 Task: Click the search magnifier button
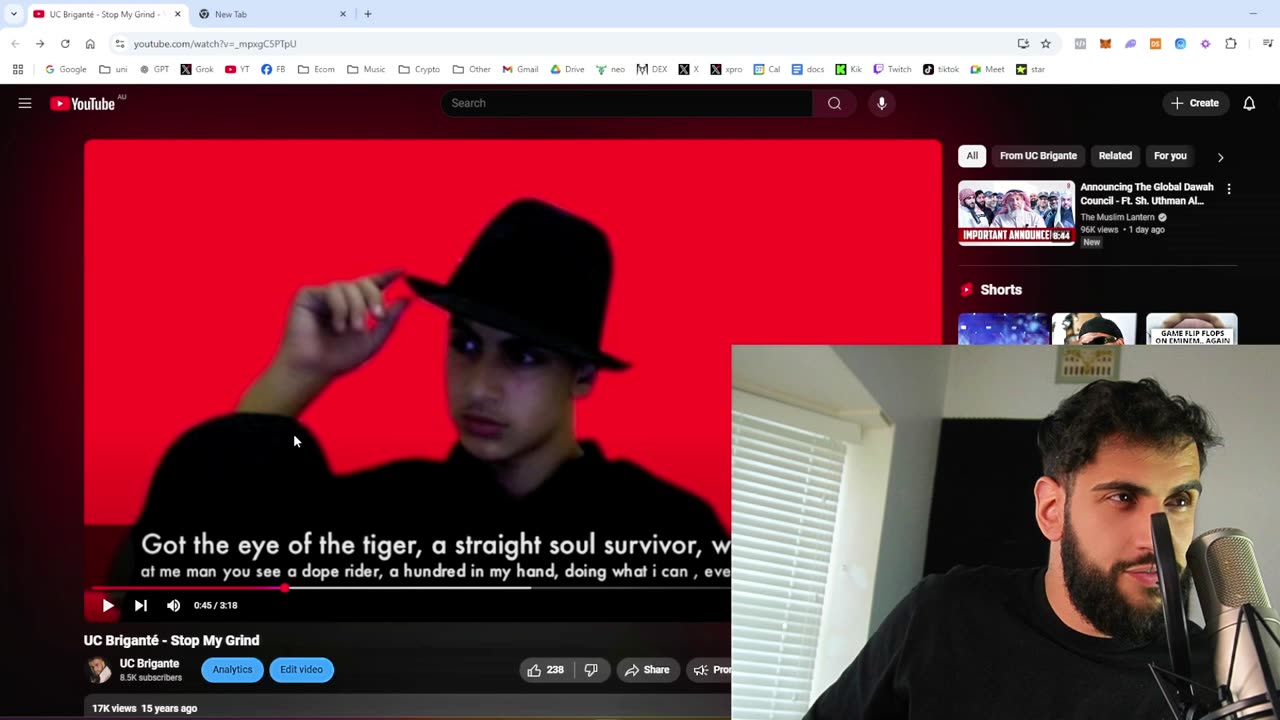point(834,103)
